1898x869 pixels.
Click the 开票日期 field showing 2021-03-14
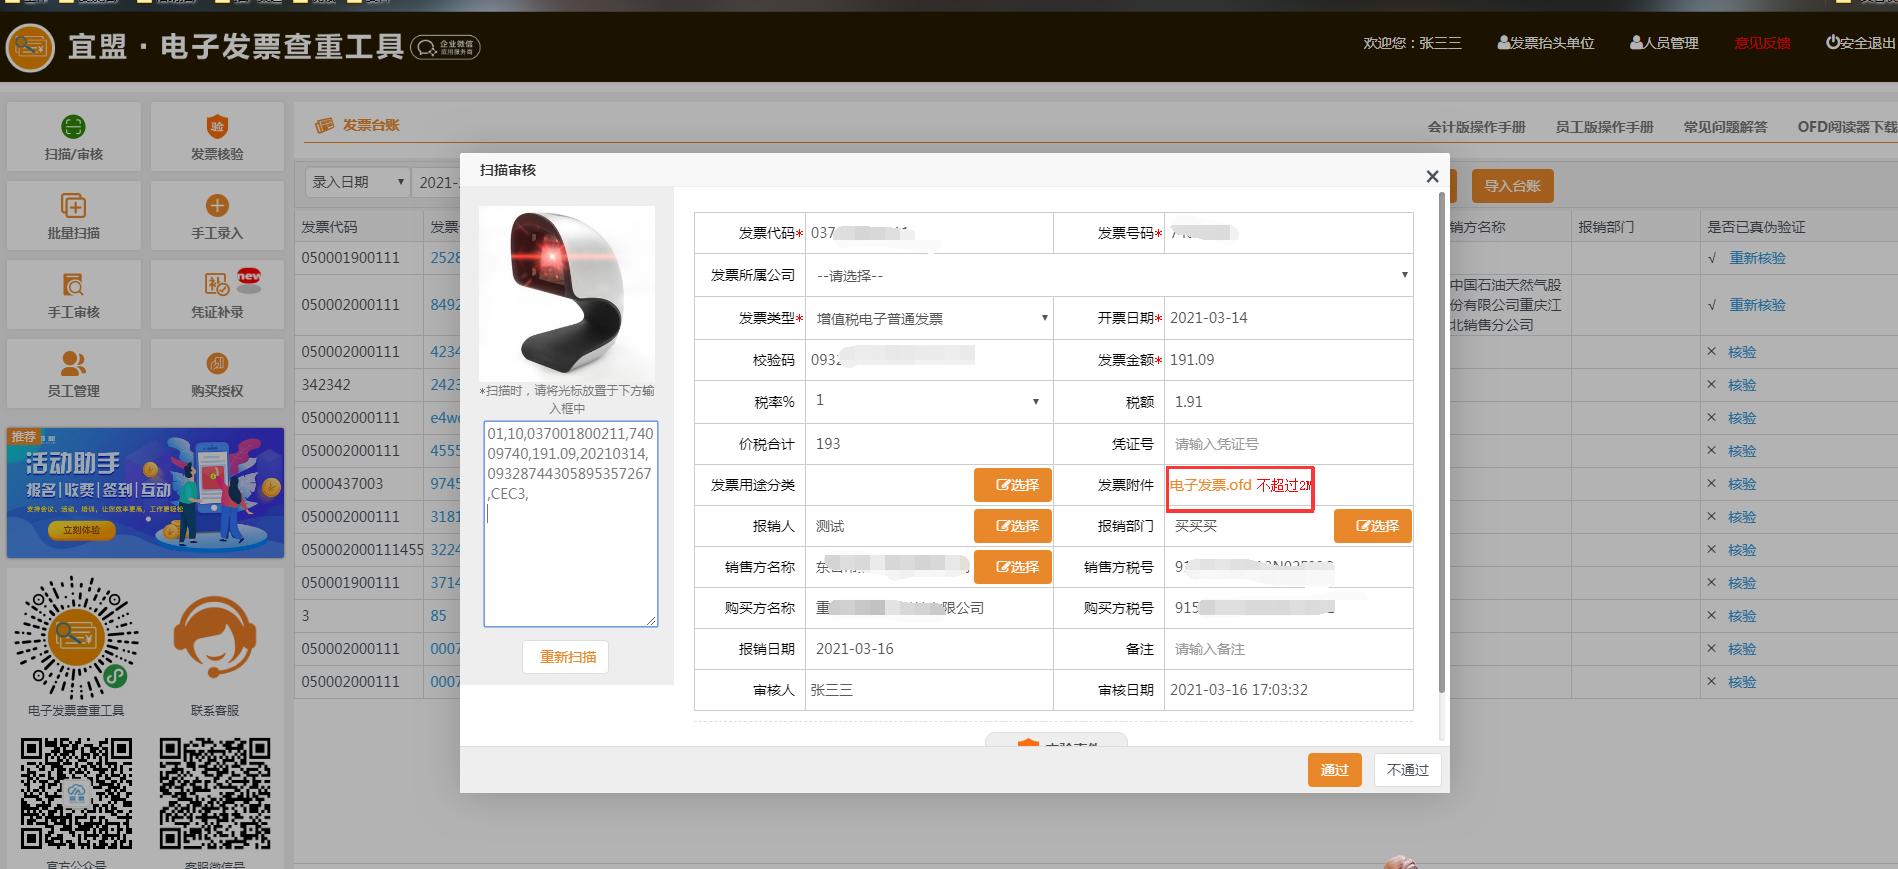coord(1288,318)
